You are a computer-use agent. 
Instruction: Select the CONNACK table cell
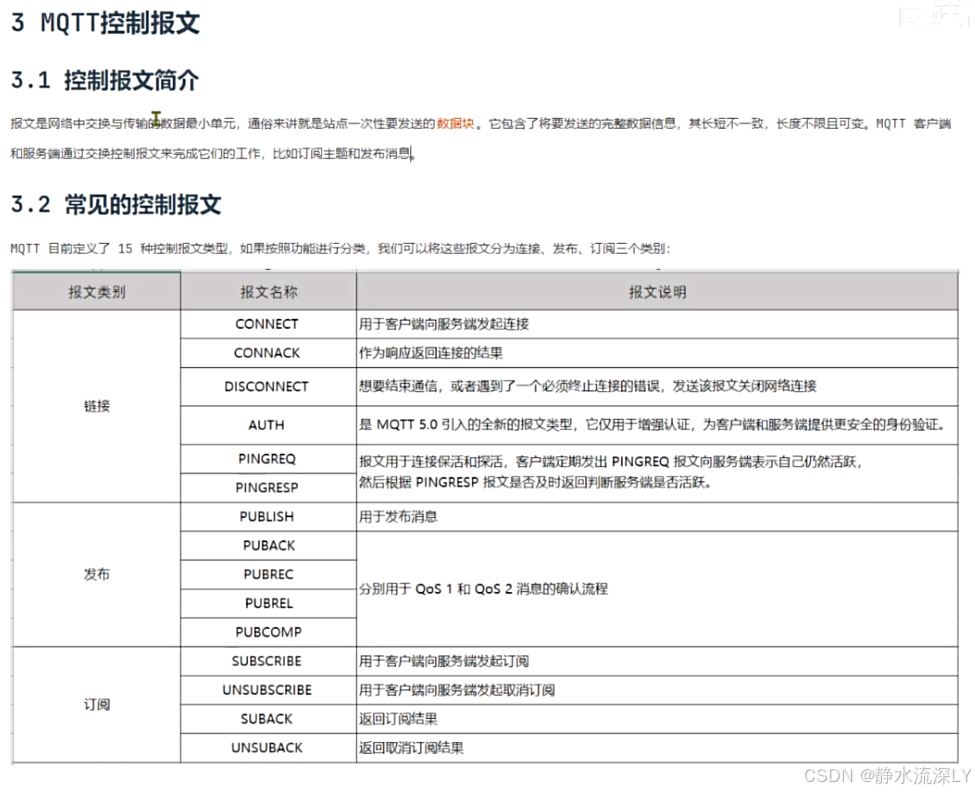[x=267, y=353]
